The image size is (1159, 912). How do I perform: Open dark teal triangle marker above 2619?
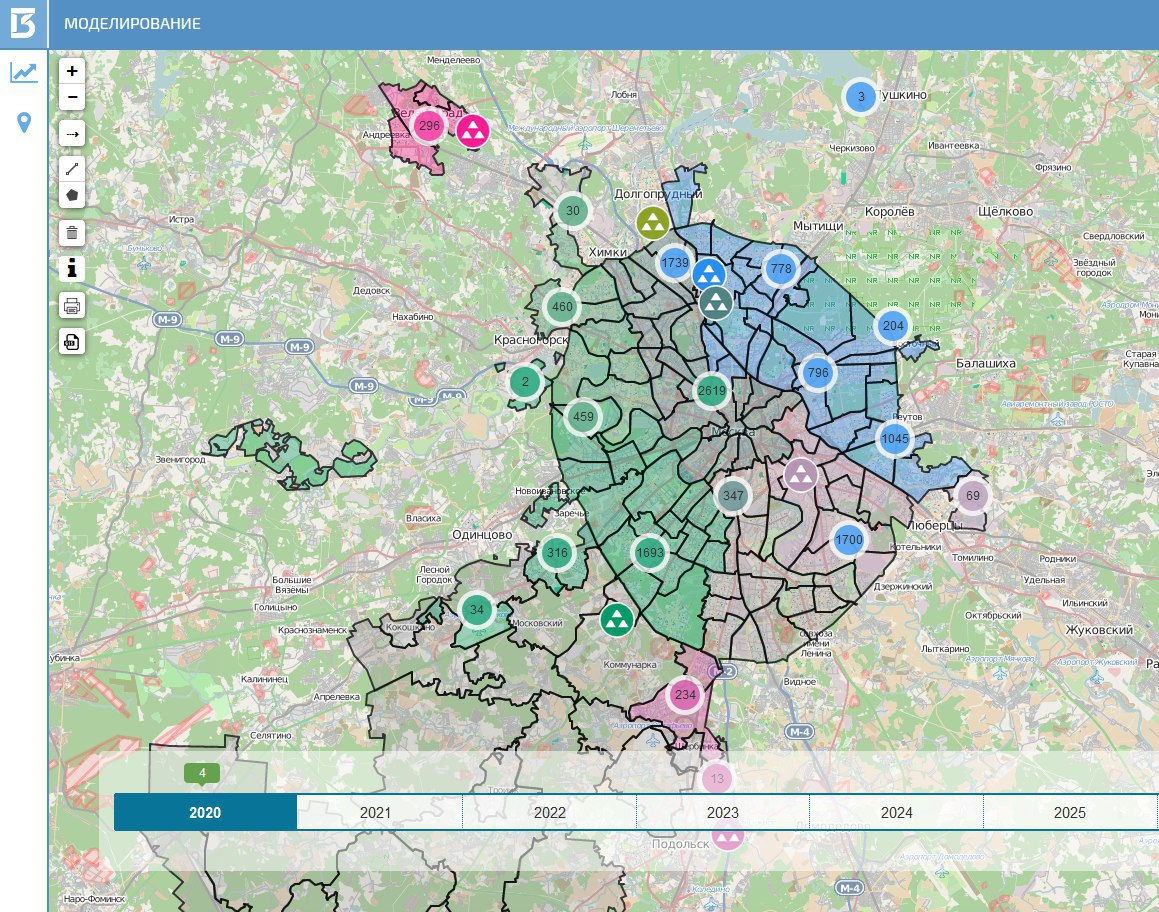coord(716,303)
